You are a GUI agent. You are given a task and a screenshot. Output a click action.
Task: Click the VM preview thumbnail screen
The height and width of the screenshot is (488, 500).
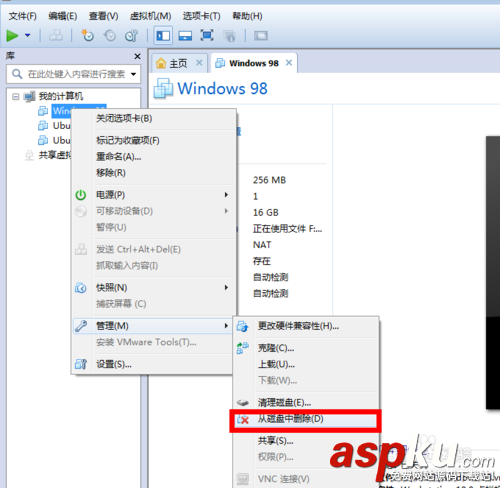[x=493, y=272]
